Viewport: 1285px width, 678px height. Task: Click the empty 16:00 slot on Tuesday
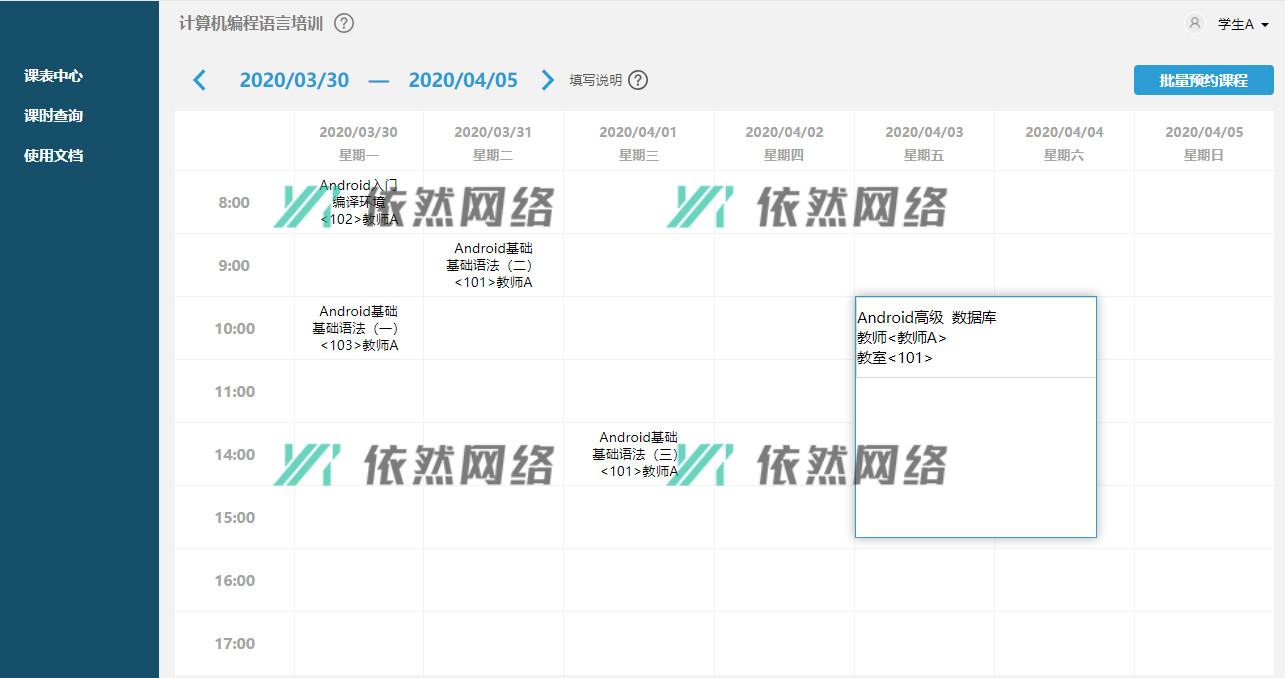(493, 580)
